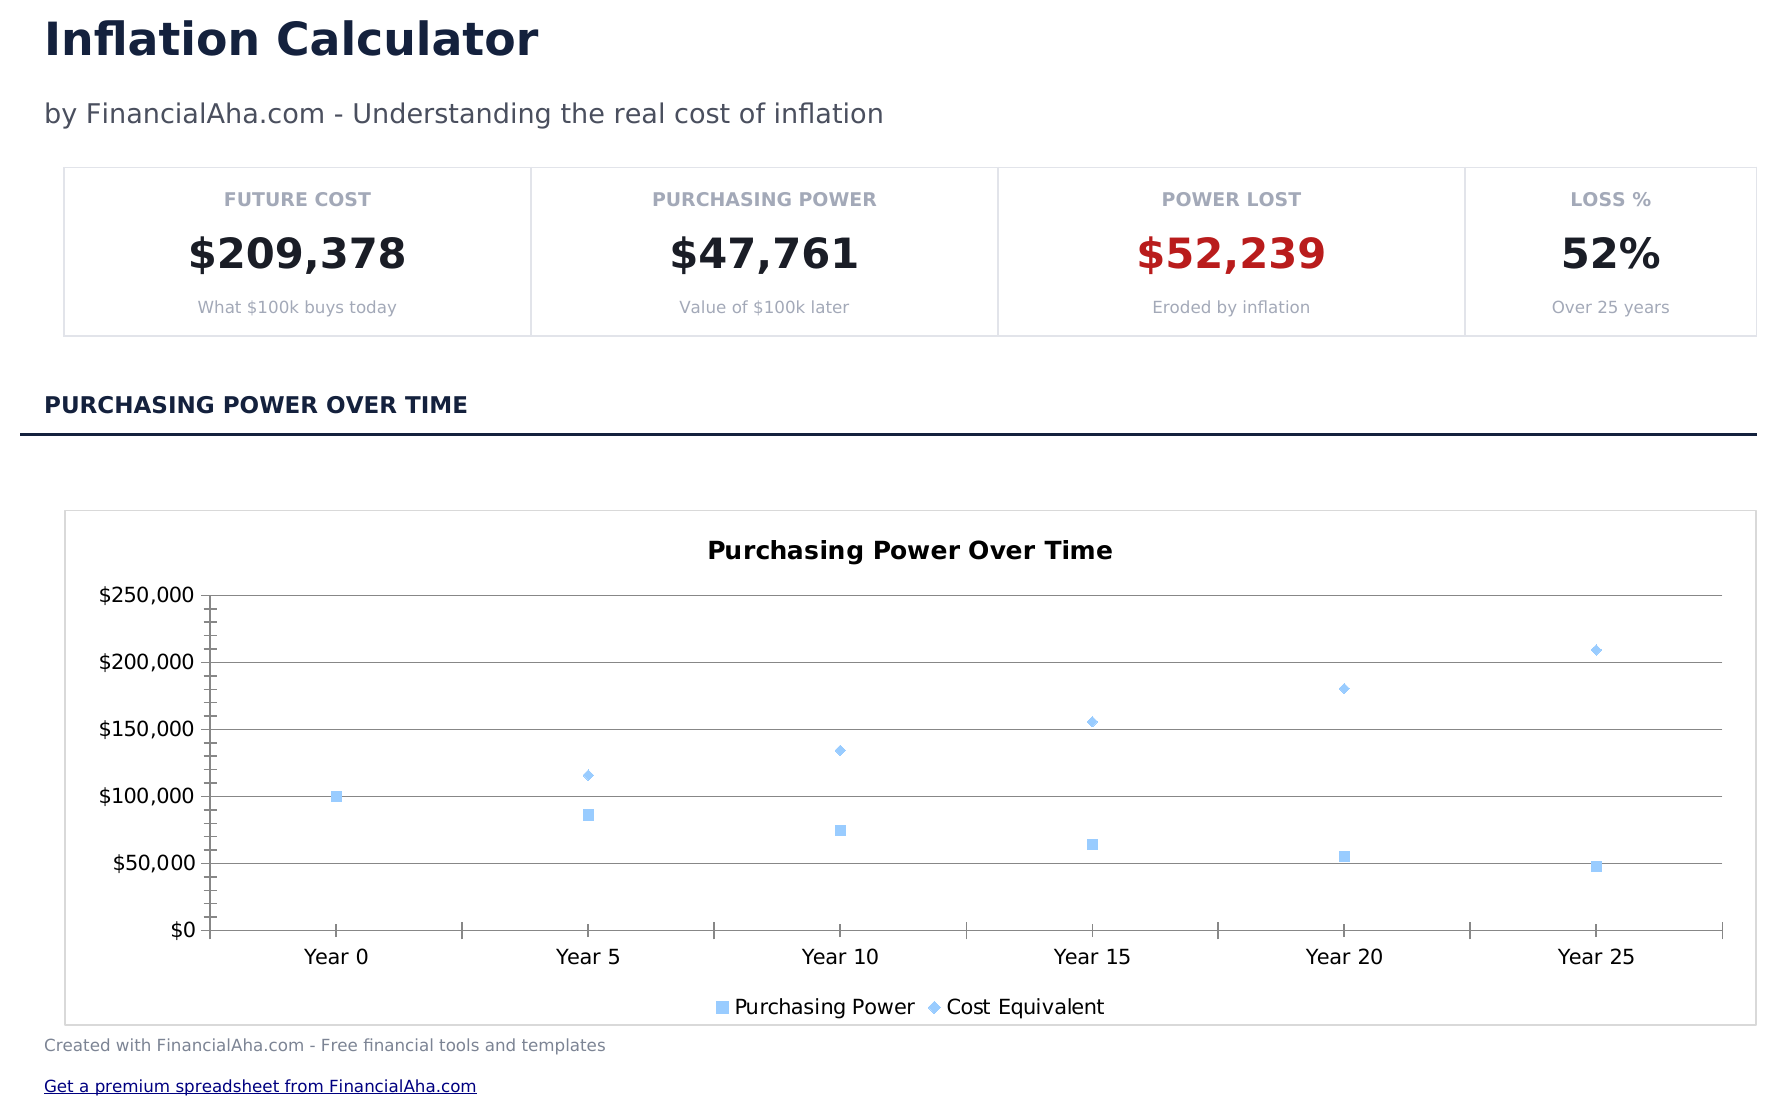Image resolution: width=1777 pixels, height=1116 pixels.
Task: Select the Year 5 purchasing power square
Action: pos(588,816)
